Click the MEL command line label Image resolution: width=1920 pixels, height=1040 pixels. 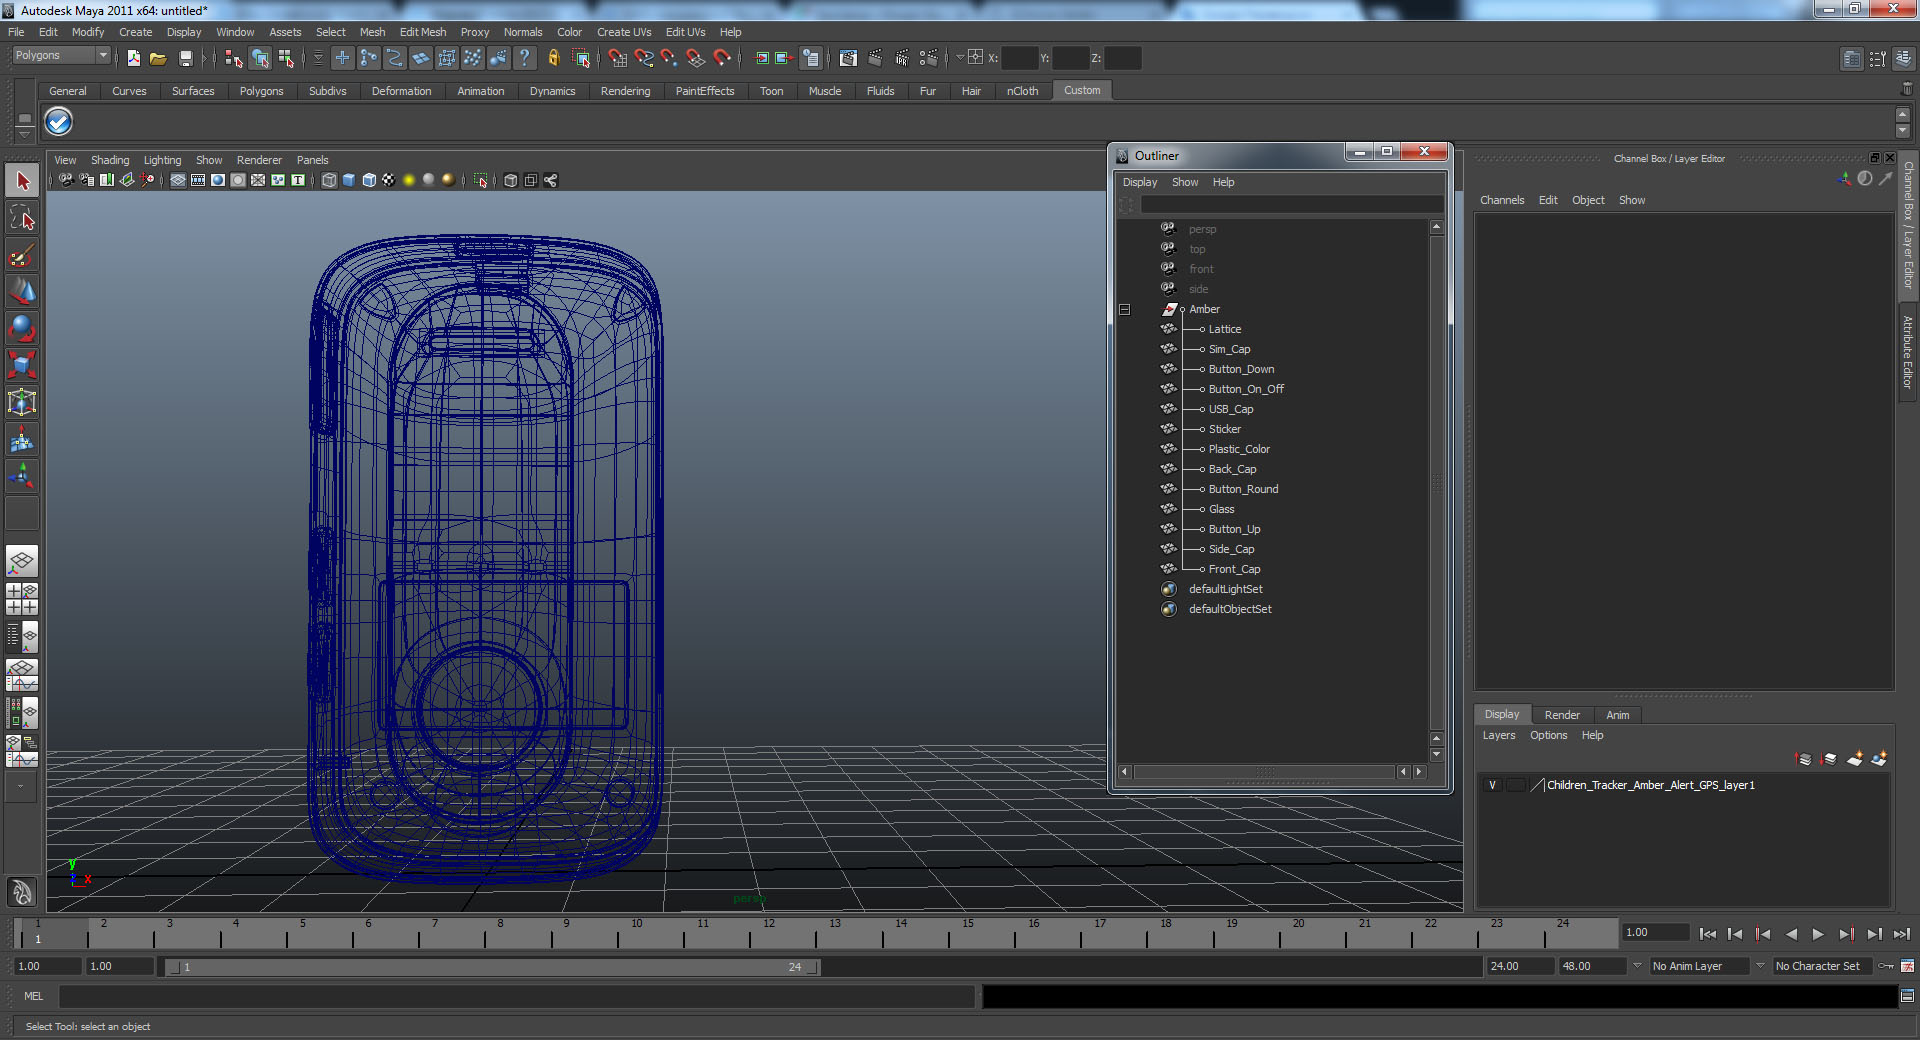point(34,996)
